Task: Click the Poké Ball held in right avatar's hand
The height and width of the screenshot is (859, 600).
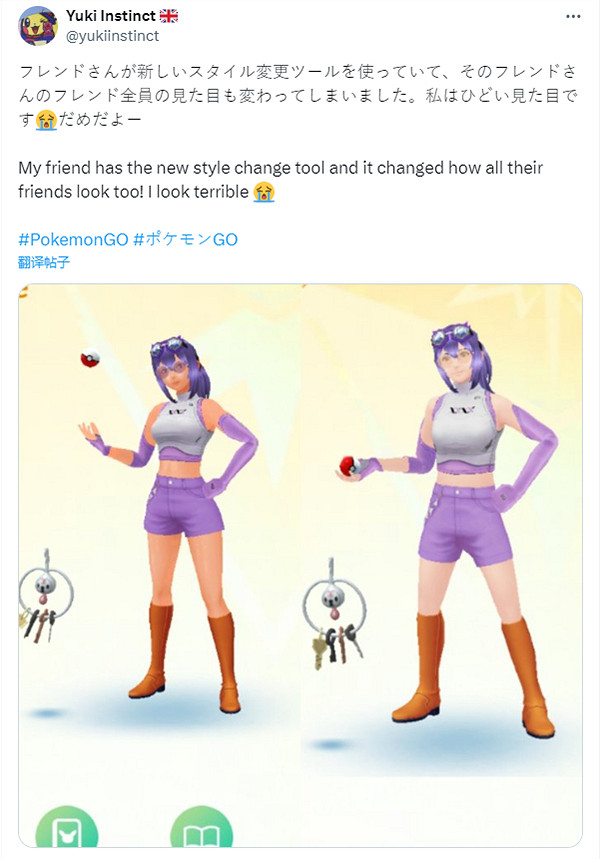Action: click(x=350, y=466)
